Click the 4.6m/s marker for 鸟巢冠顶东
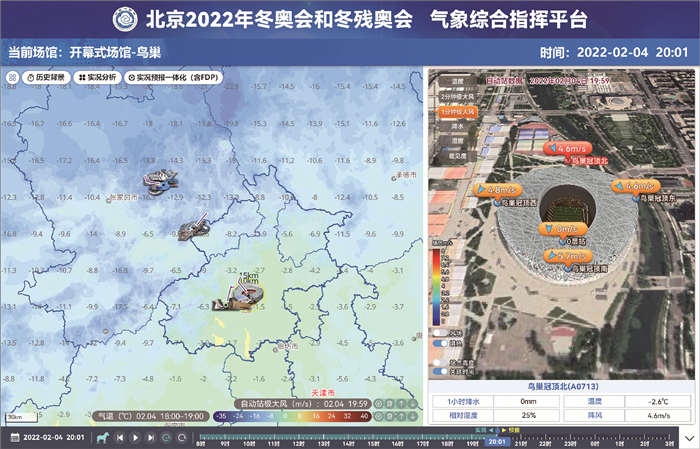This screenshot has height=449, width=700. 635,186
